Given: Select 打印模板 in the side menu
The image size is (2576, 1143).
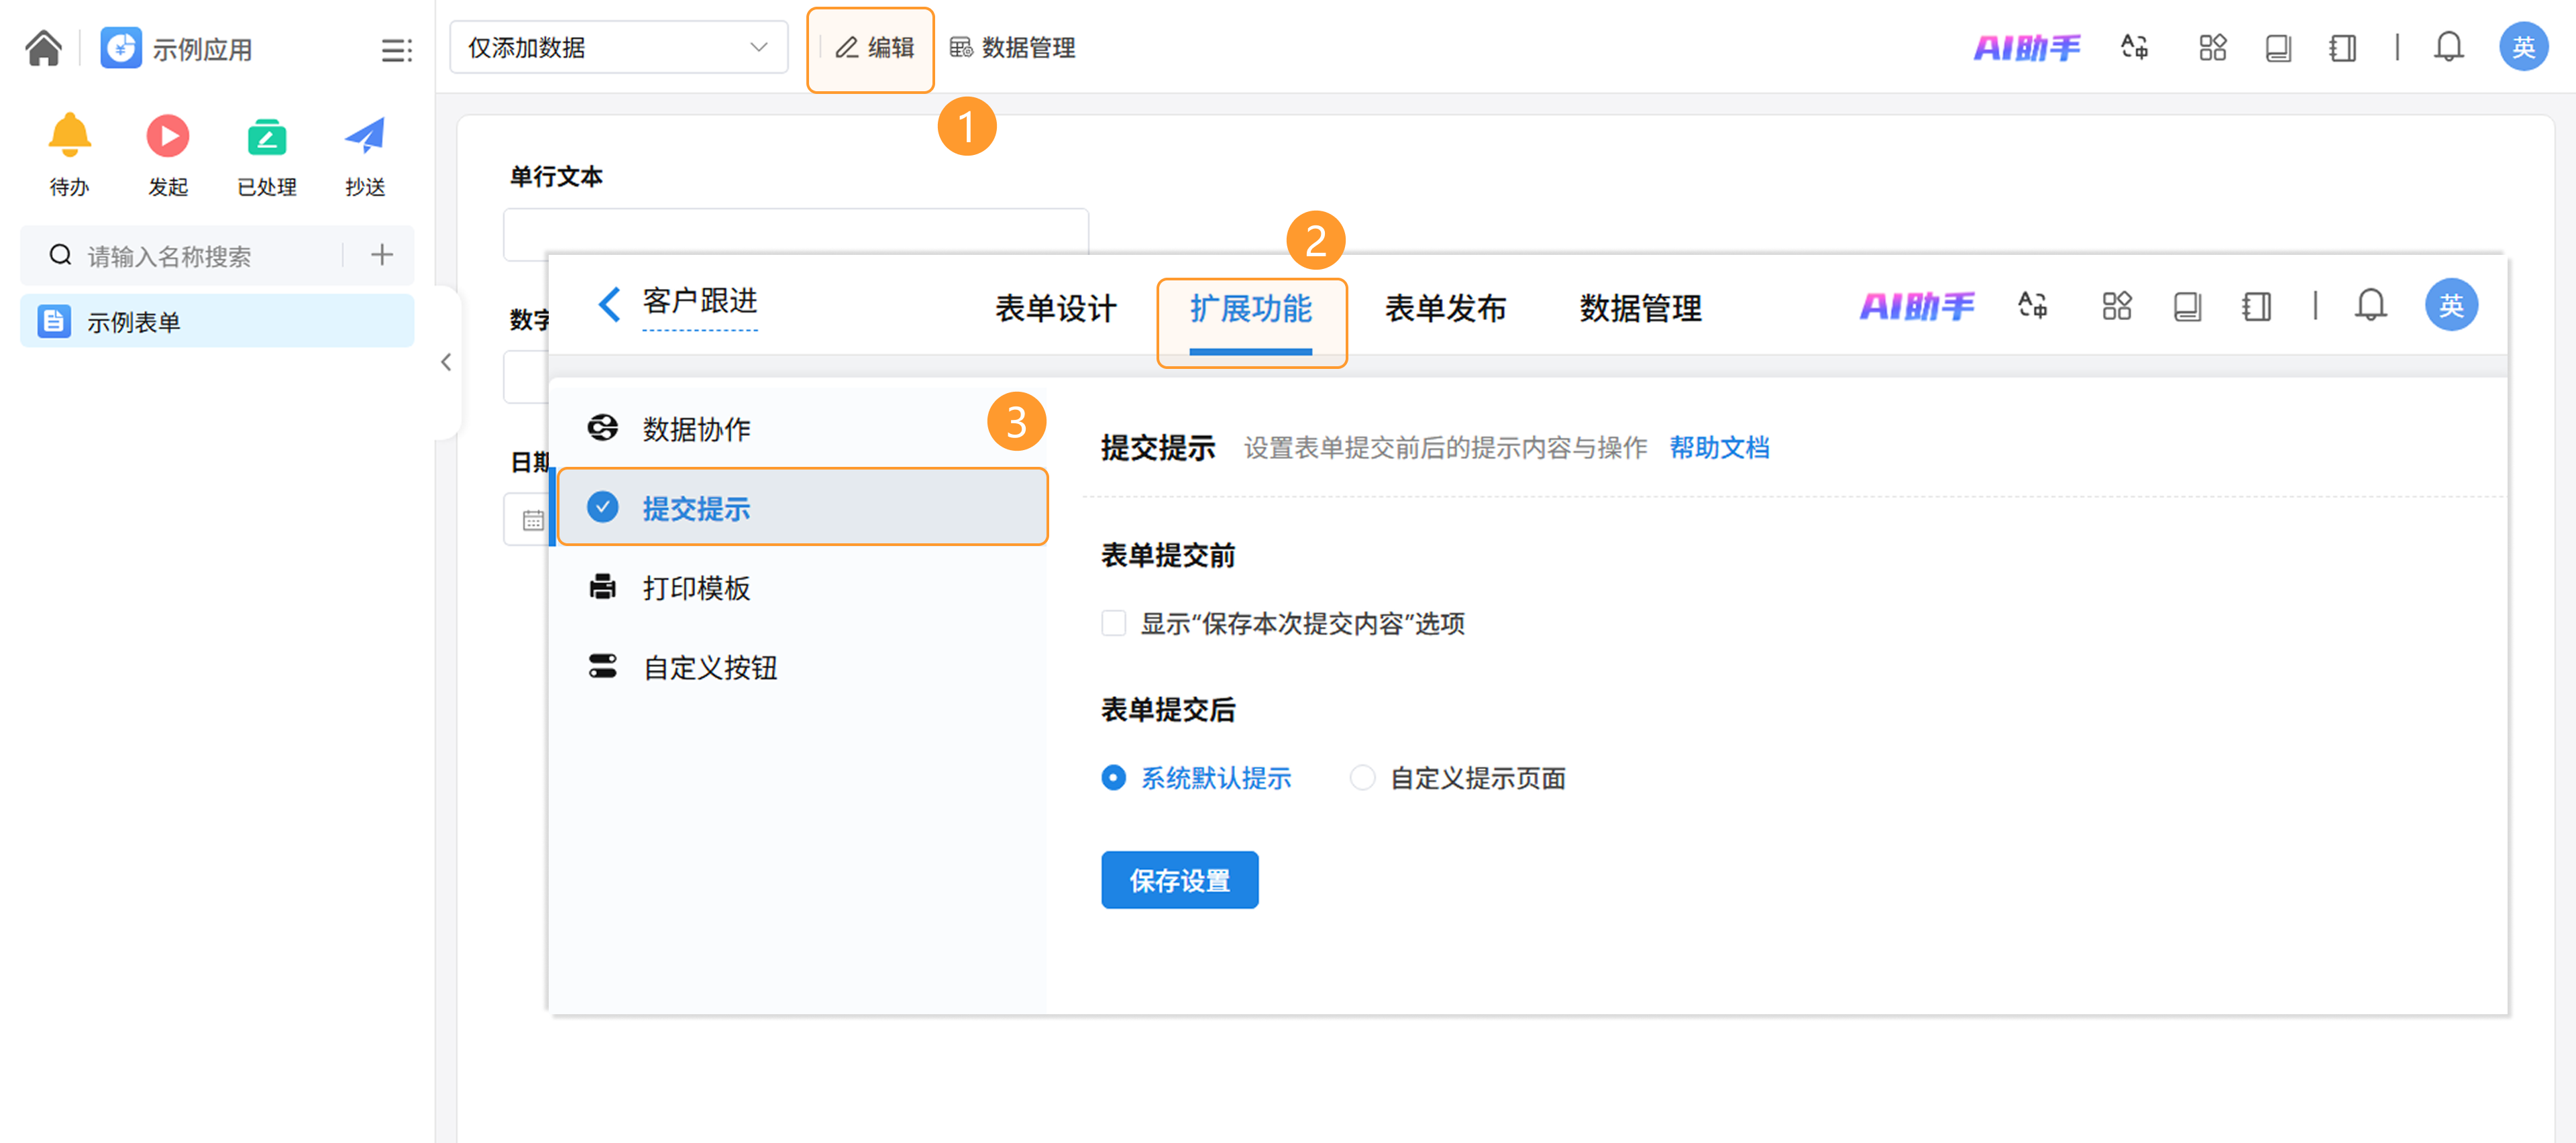Looking at the screenshot, I should click(696, 588).
